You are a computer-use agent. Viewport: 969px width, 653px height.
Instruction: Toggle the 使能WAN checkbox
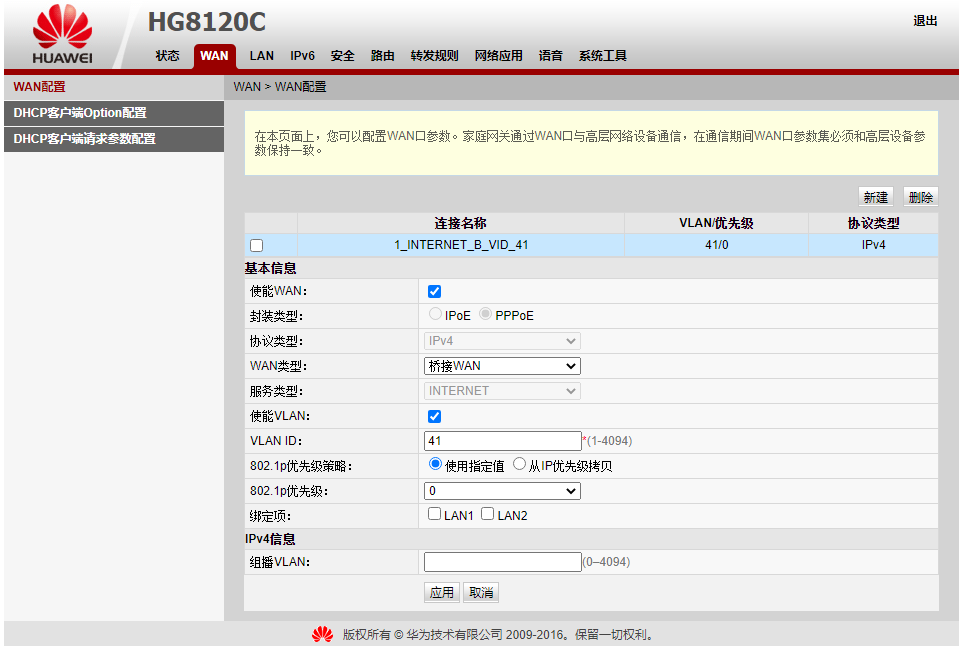[434, 292]
